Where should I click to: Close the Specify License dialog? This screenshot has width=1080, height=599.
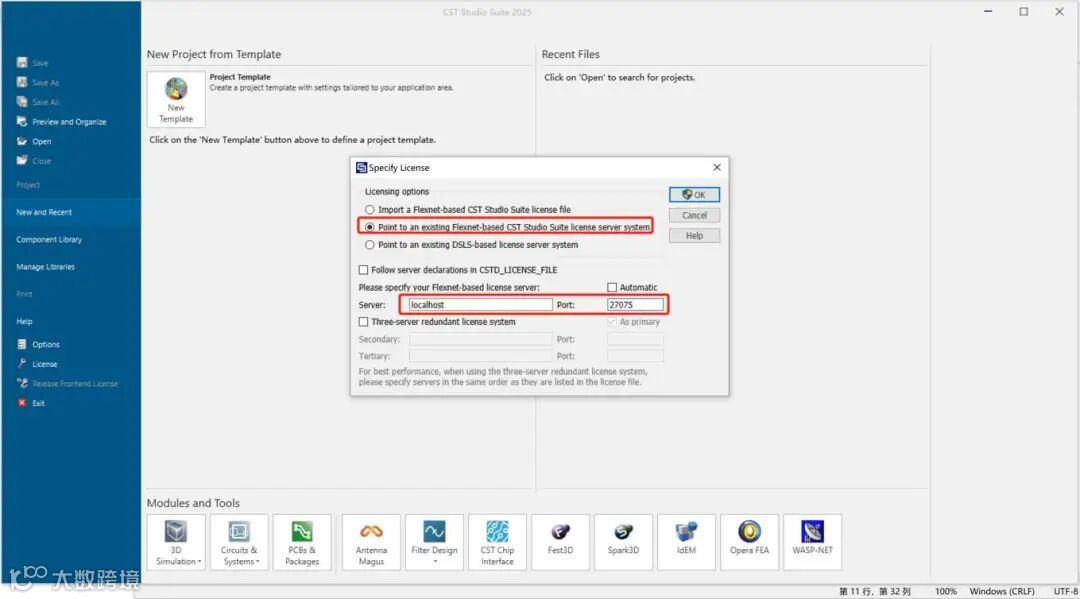(717, 167)
